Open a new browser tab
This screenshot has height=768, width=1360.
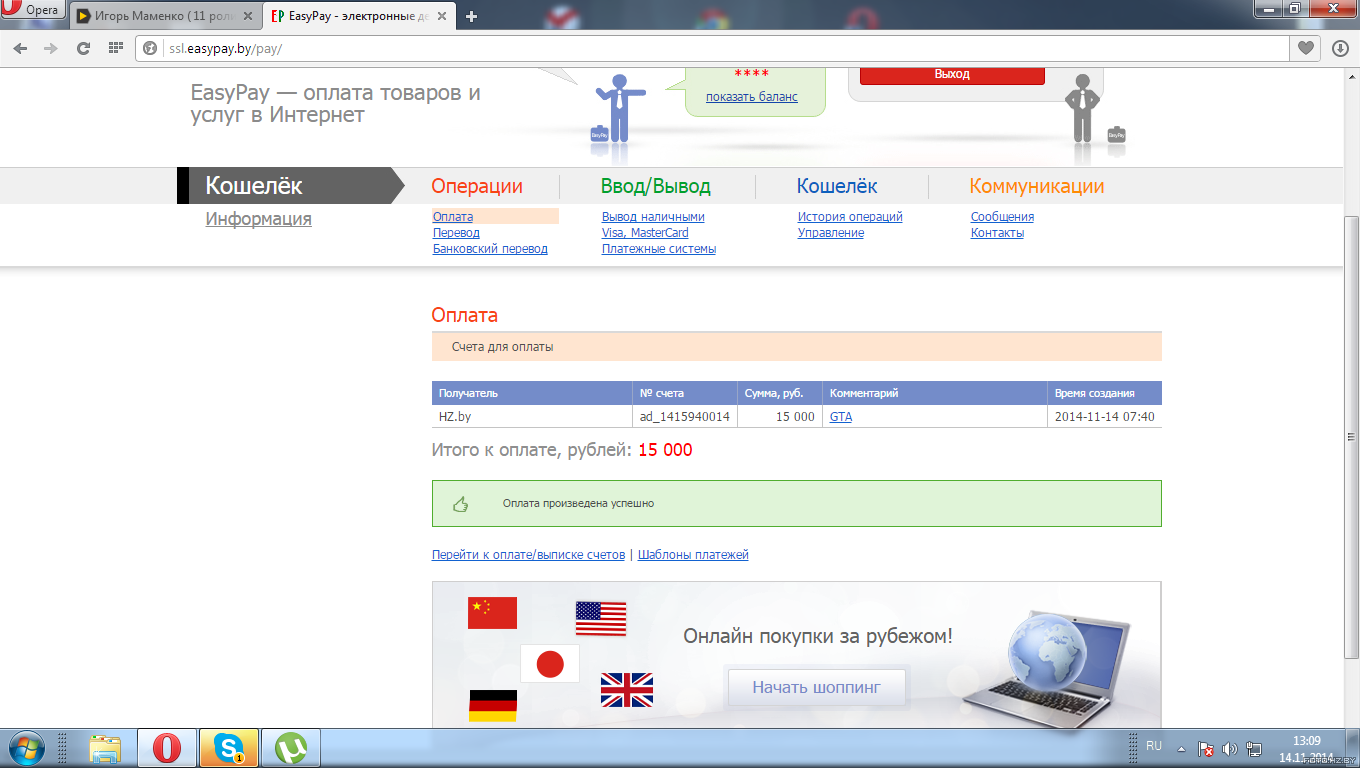click(472, 16)
